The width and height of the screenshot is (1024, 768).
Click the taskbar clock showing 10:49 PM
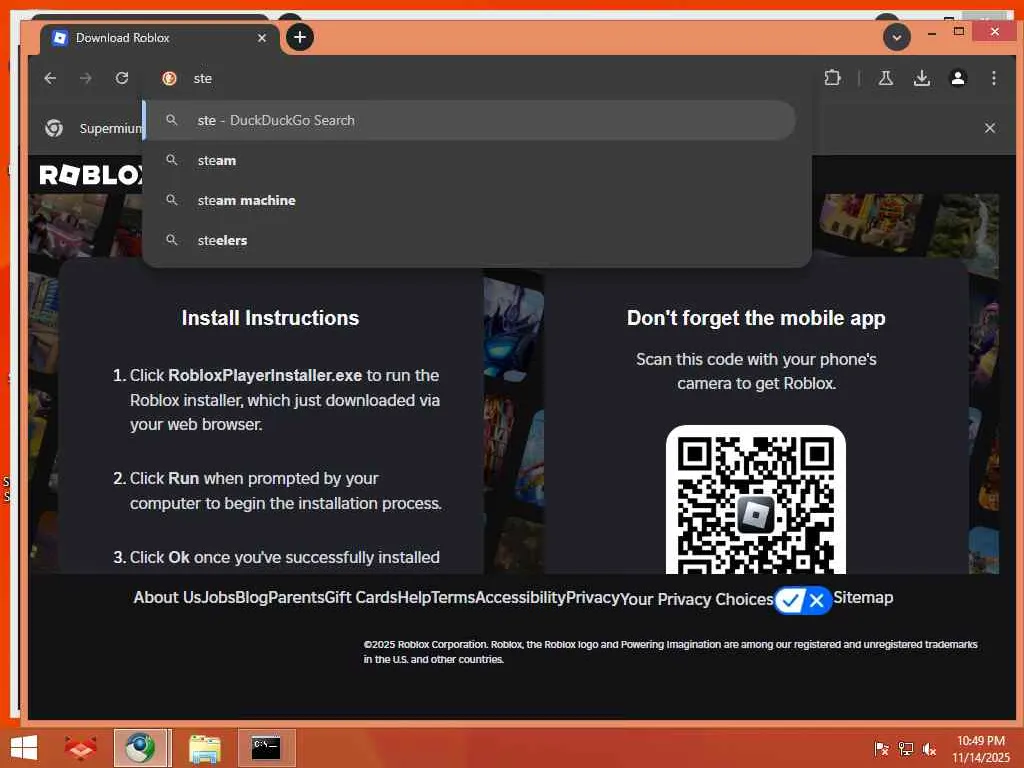980,749
